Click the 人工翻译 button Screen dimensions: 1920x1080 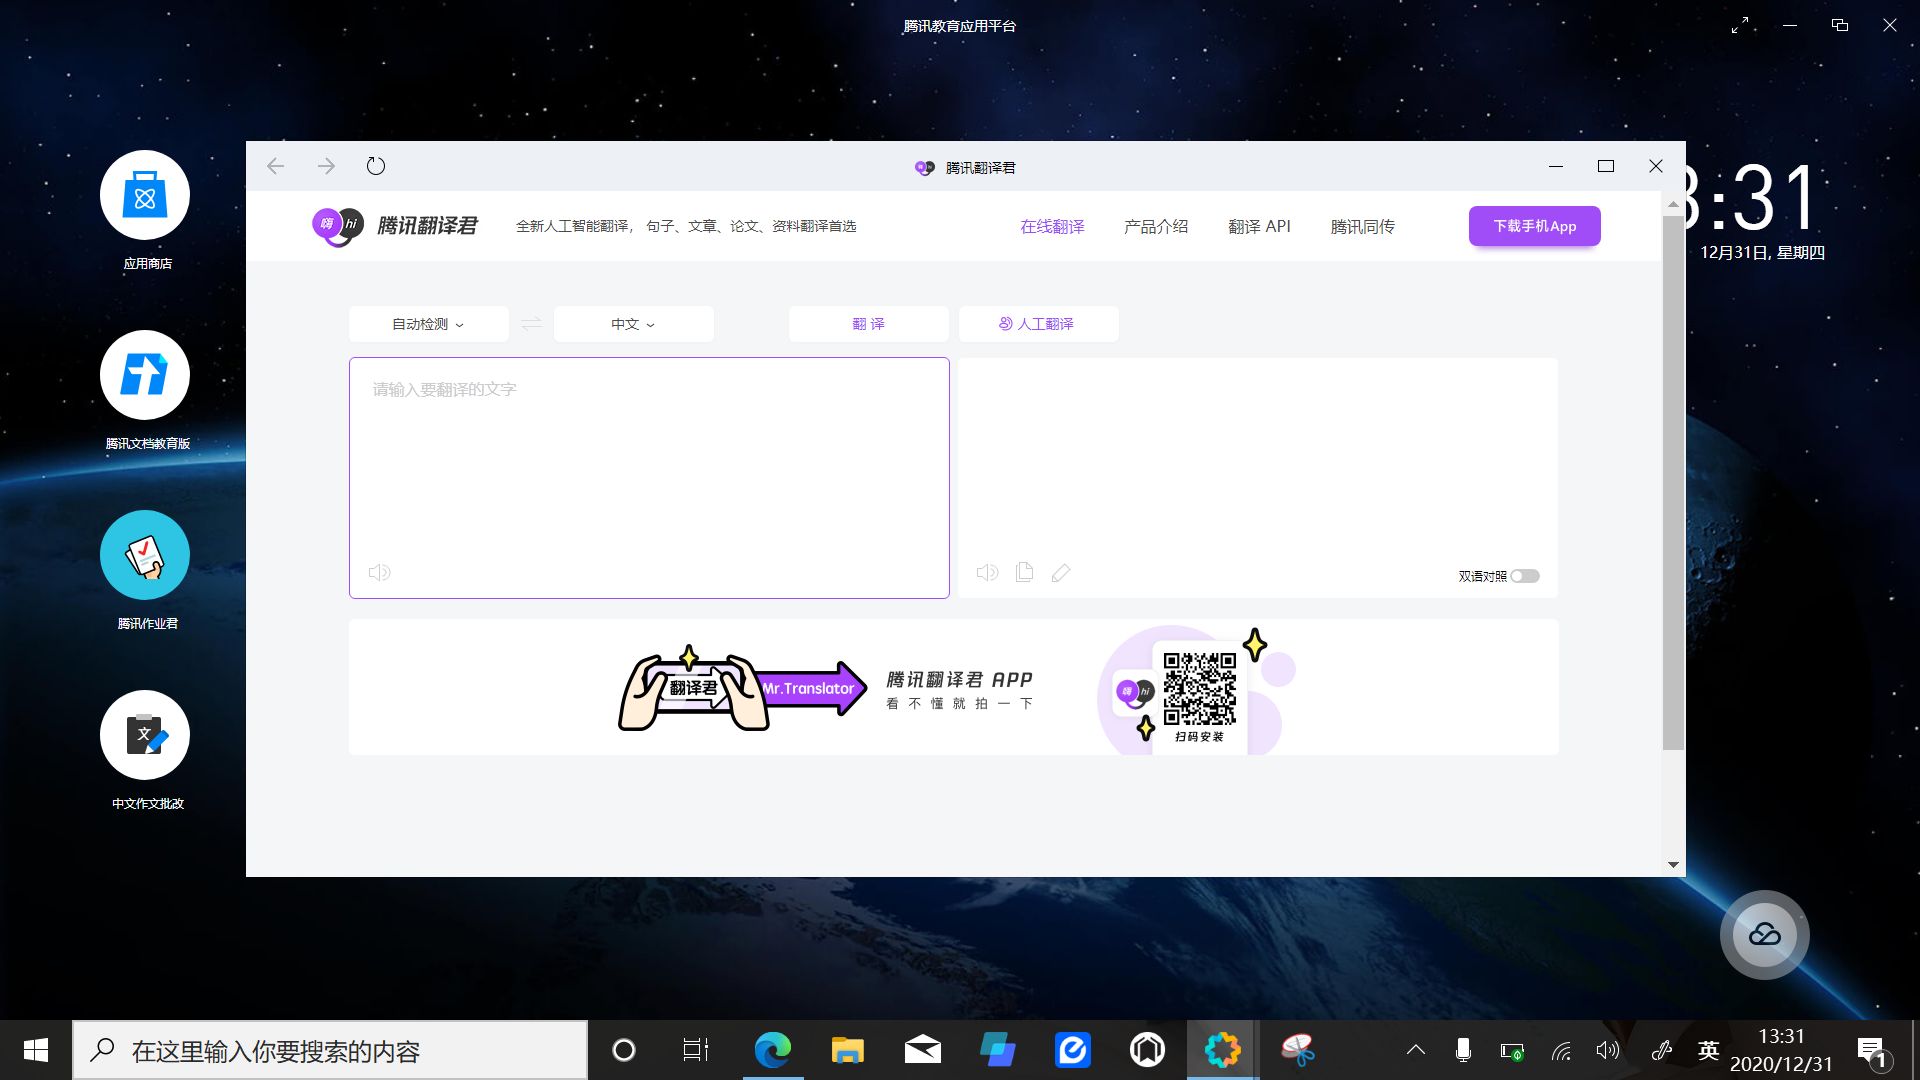click(x=1038, y=324)
